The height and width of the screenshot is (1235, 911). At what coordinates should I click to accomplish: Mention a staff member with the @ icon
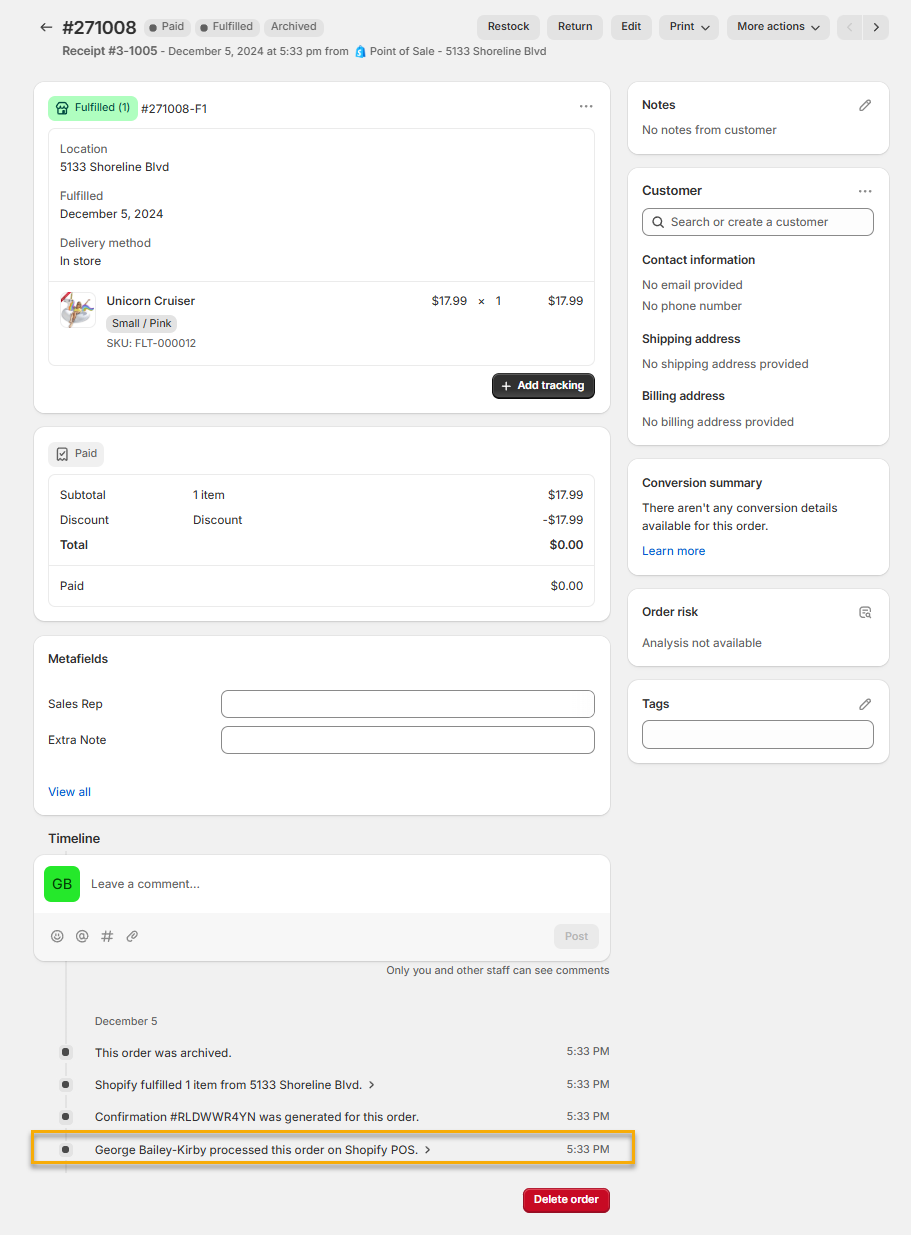(82, 936)
